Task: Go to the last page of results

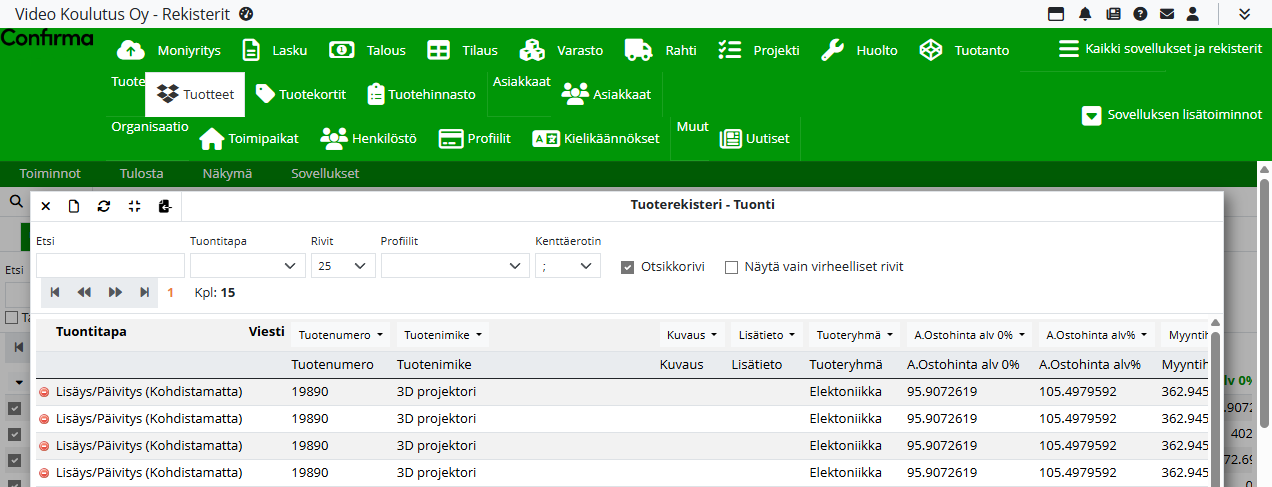Action: (145, 292)
